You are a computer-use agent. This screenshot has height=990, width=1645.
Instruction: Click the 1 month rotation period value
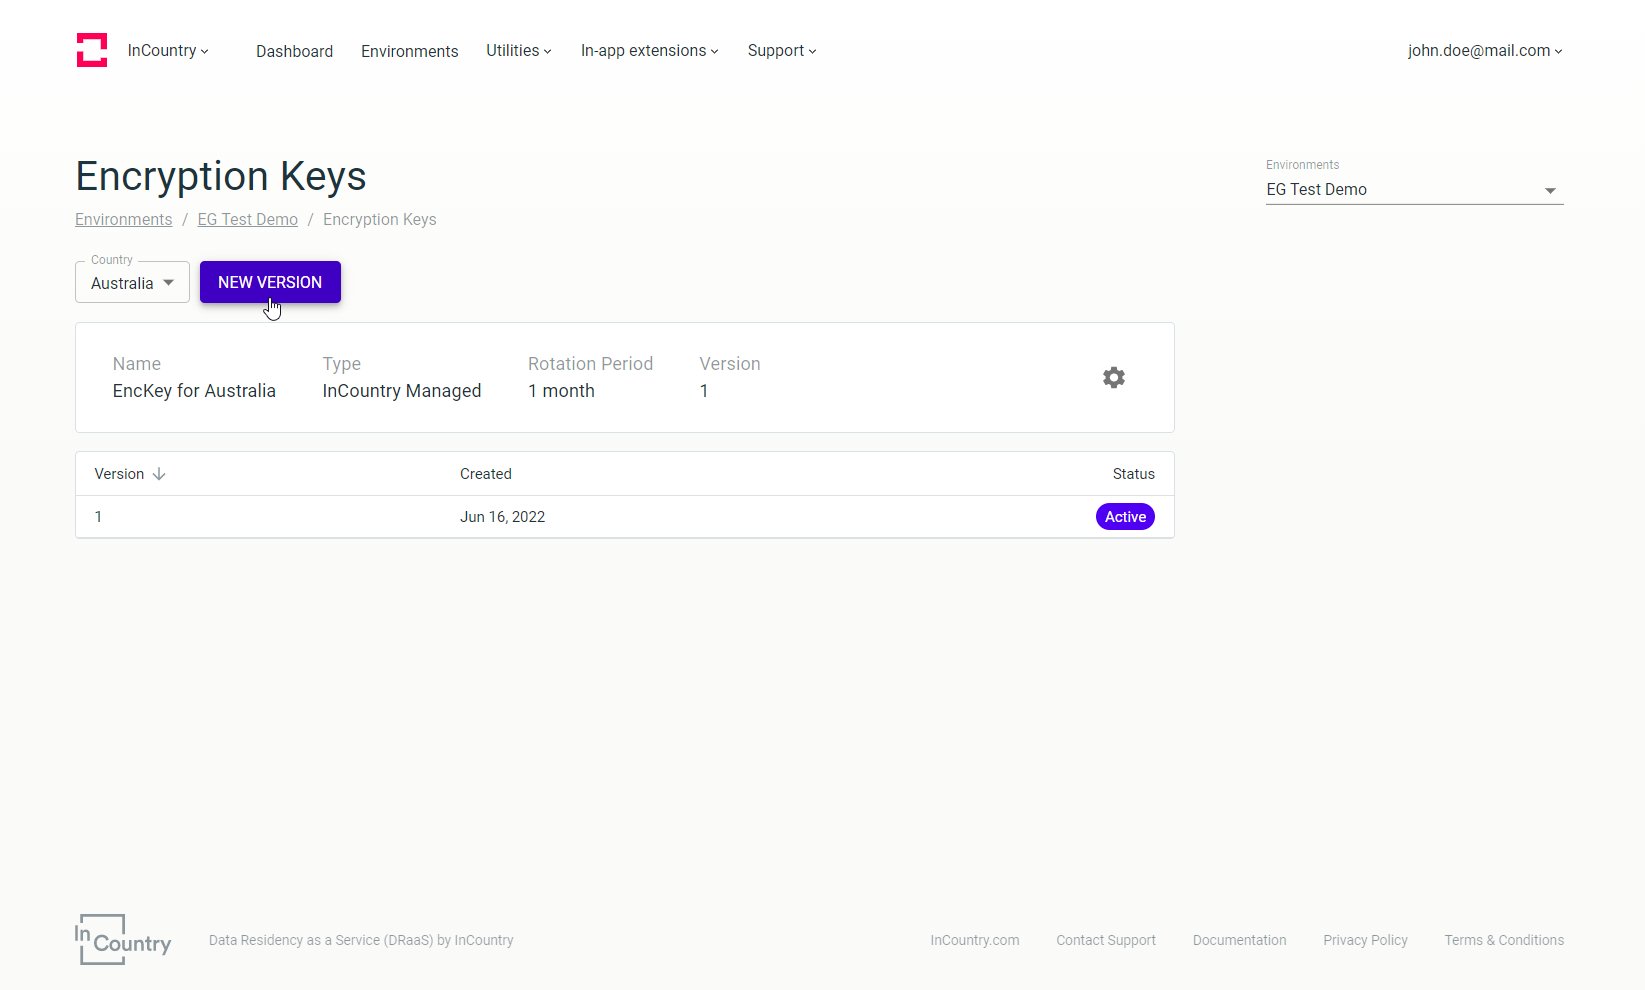click(x=561, y=391)
